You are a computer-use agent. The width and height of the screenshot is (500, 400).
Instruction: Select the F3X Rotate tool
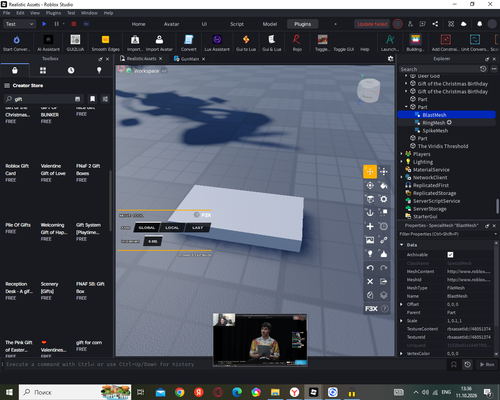pos(370,185)
